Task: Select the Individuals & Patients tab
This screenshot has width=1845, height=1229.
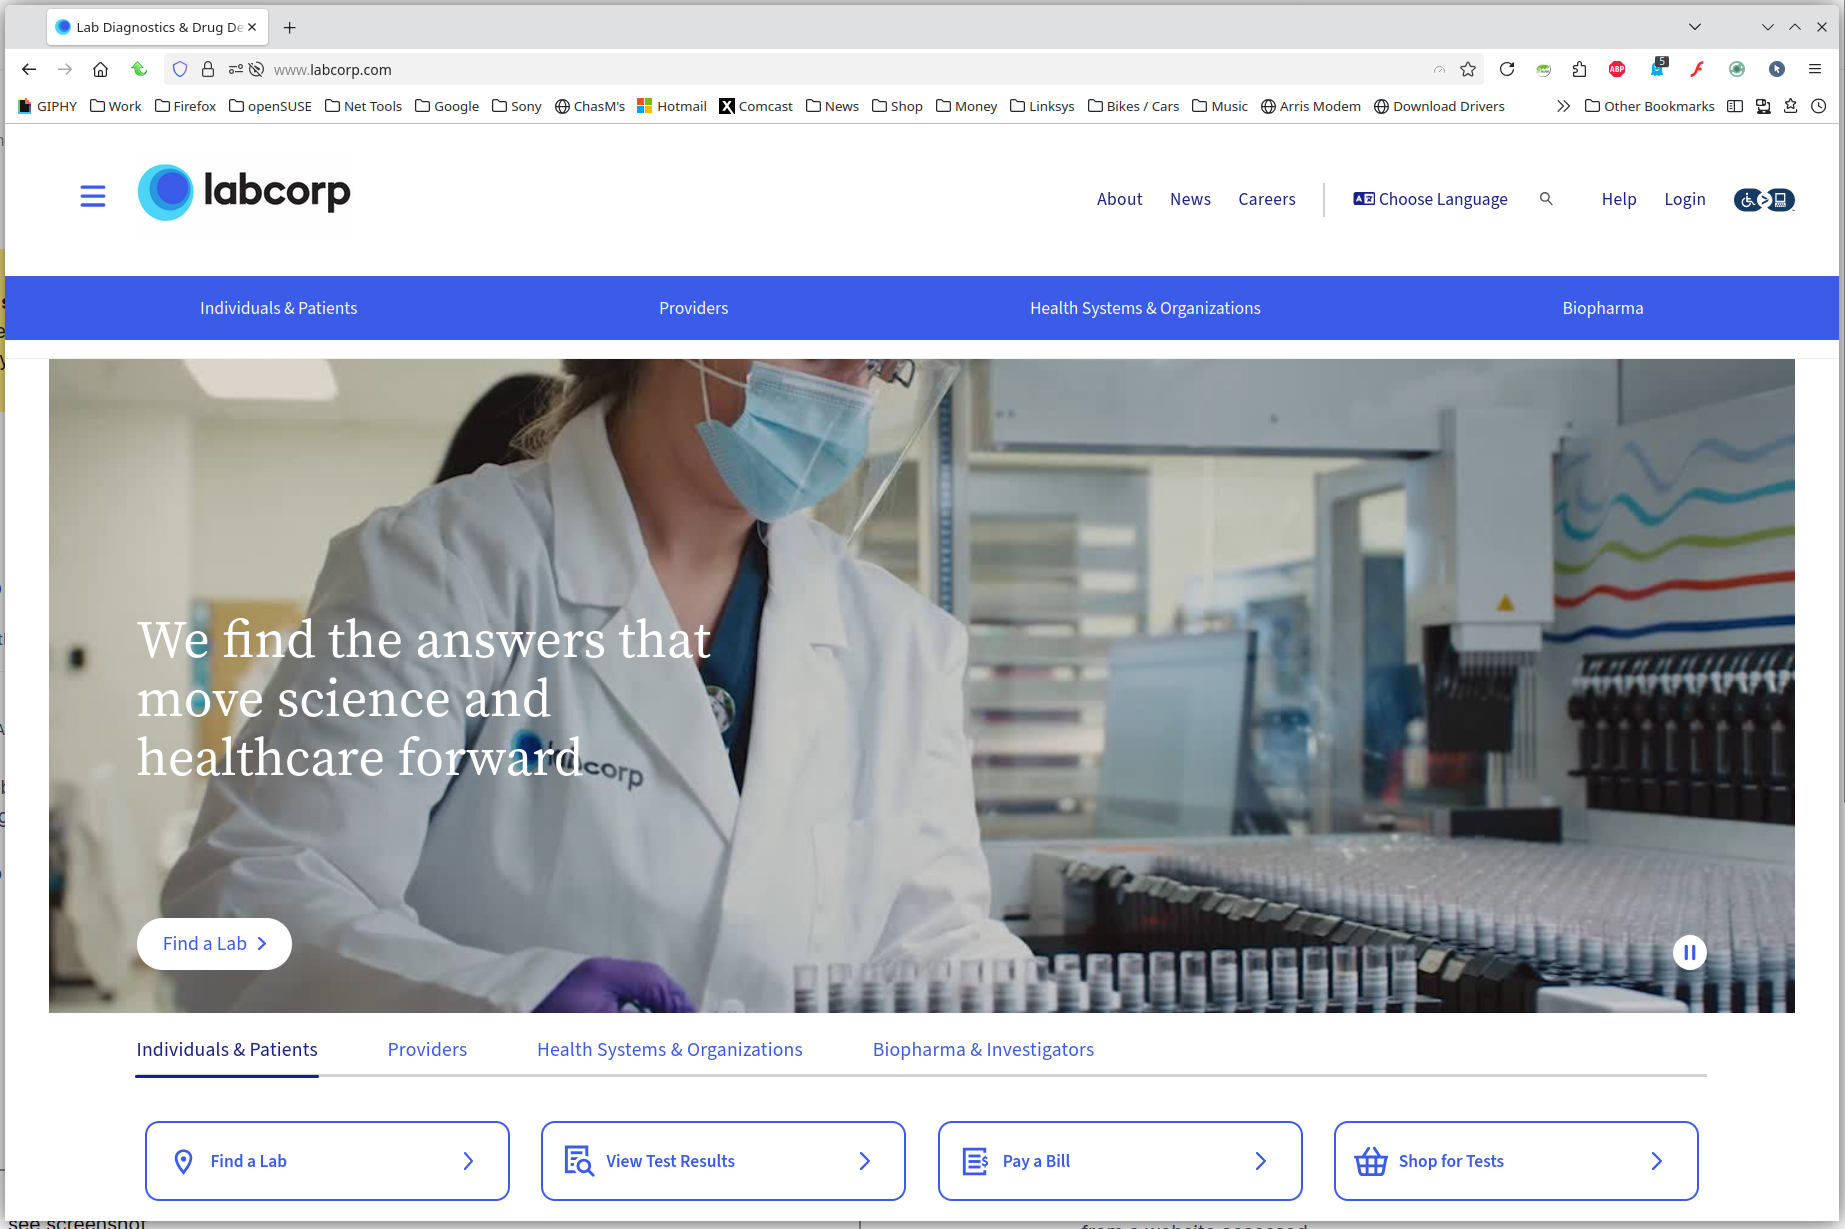Action: 226,1049
